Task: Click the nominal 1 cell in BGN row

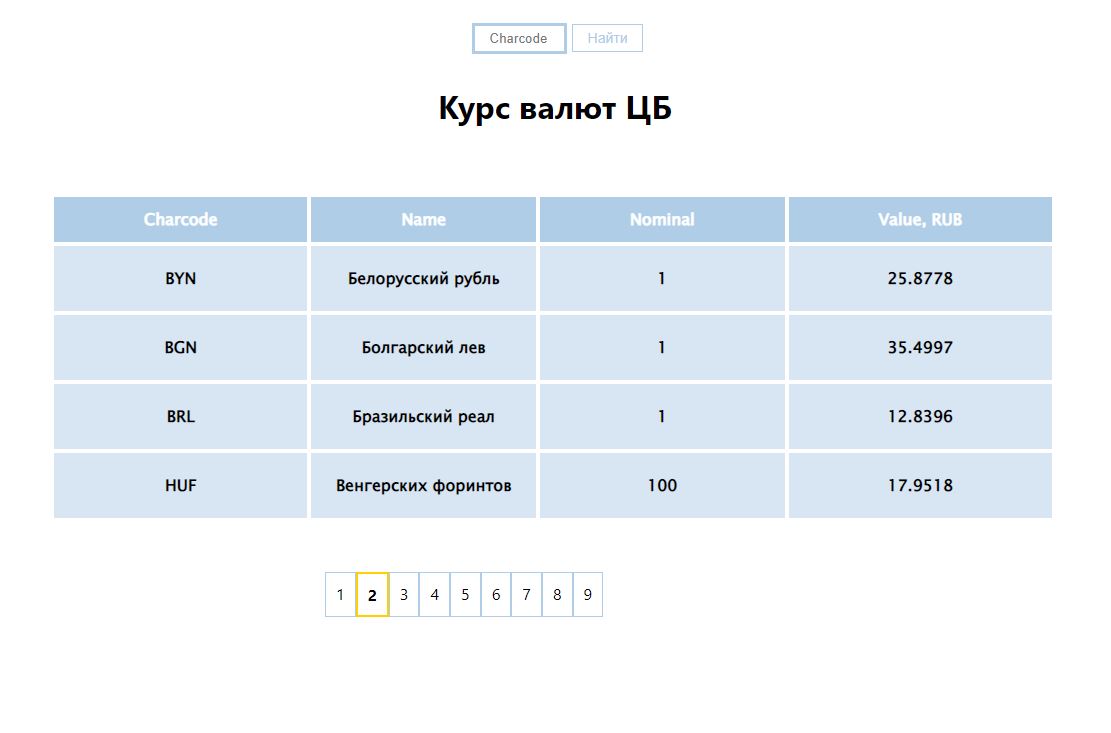Action: [662, 348]
